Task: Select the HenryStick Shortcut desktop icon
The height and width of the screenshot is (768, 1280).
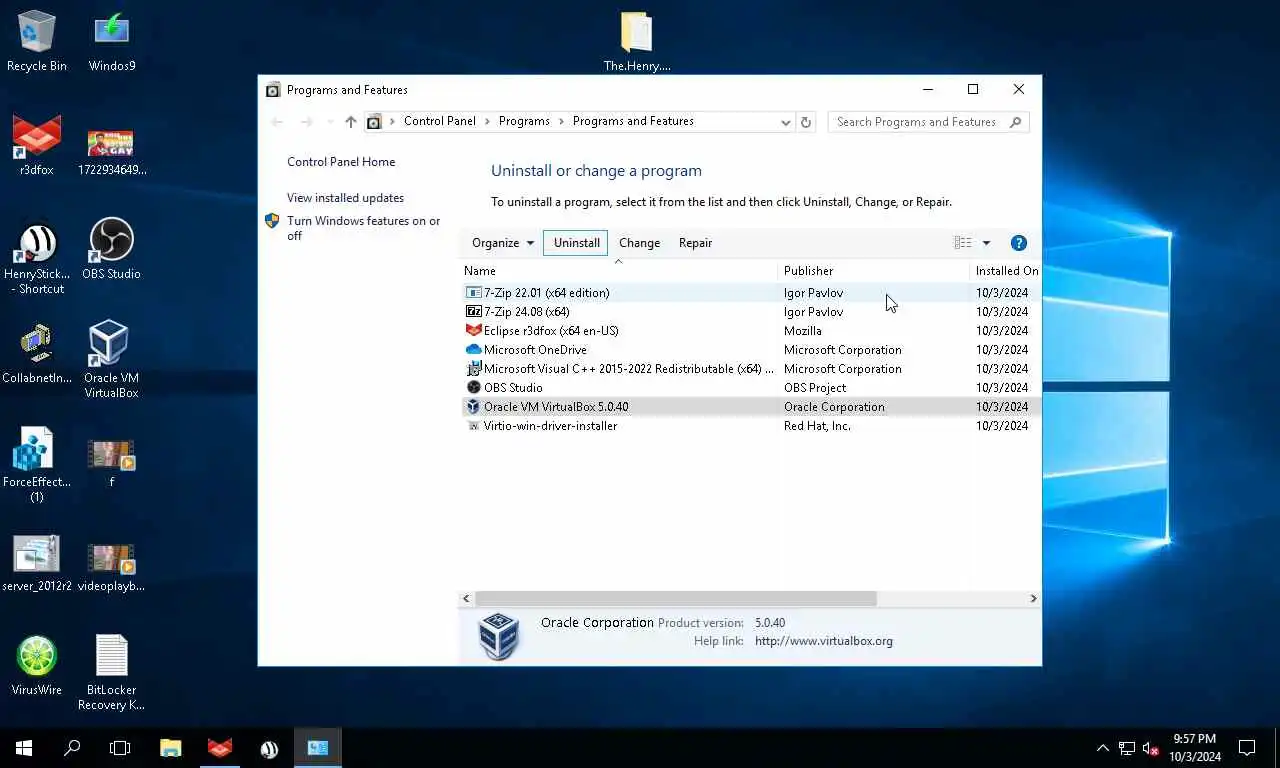Action: pos(37,257)
